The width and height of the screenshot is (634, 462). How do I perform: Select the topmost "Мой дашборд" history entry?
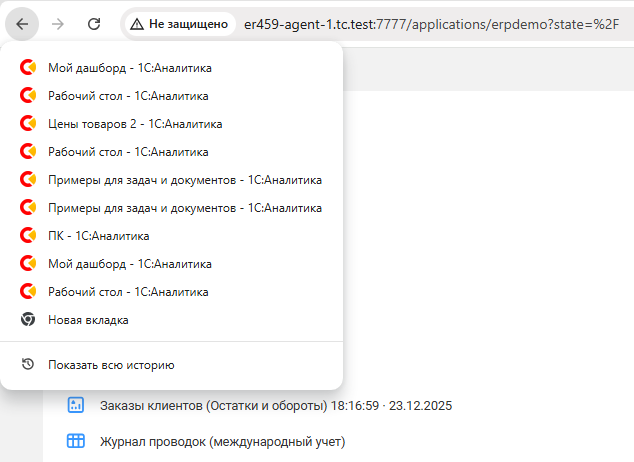point(130,68)
